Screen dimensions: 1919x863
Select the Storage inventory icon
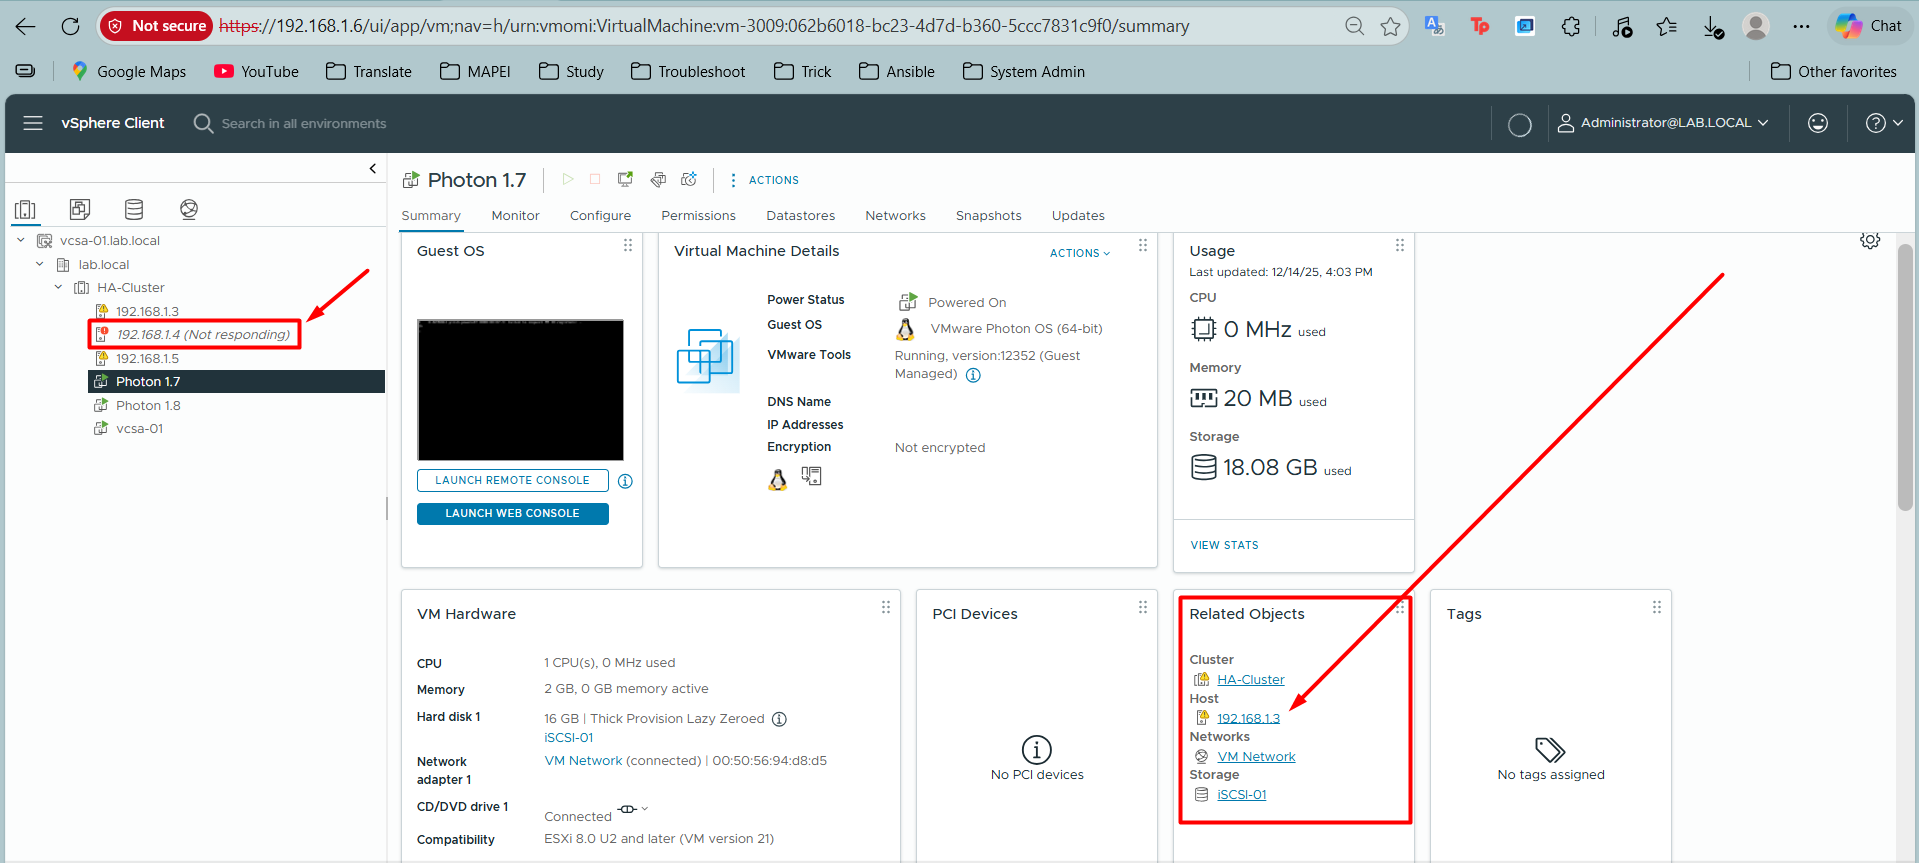[134, 209]
